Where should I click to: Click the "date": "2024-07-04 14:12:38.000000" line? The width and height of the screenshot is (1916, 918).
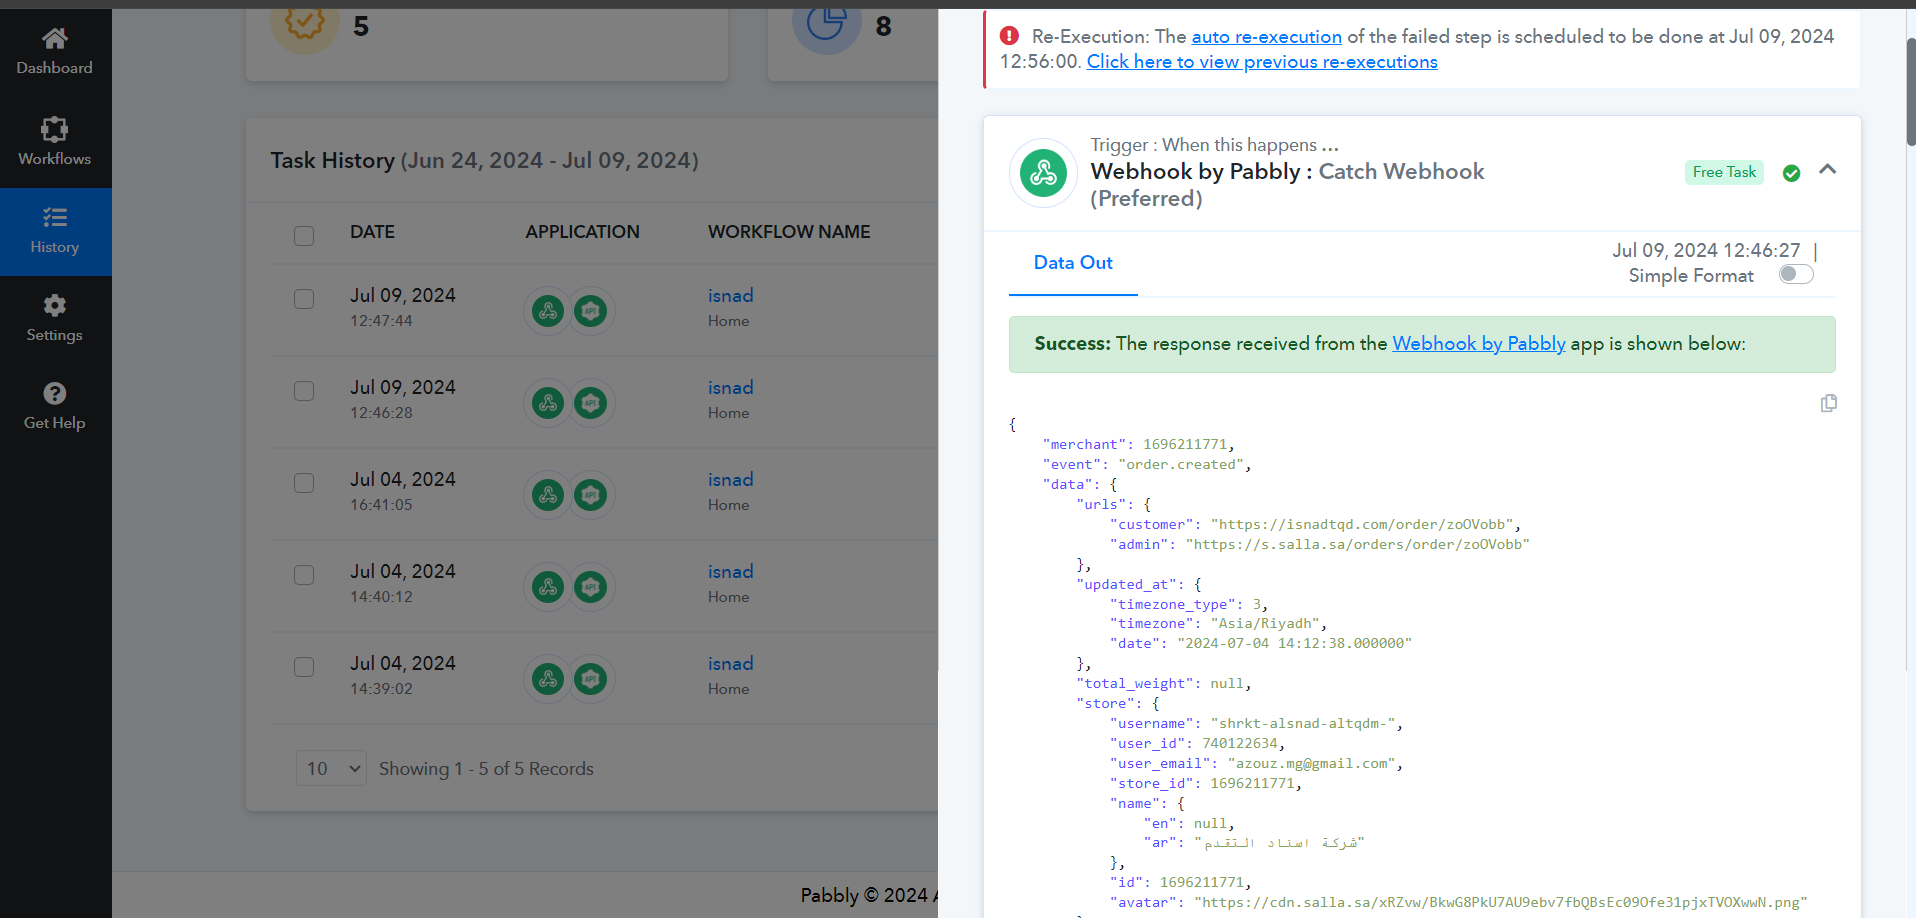[x=1261, y=644]
